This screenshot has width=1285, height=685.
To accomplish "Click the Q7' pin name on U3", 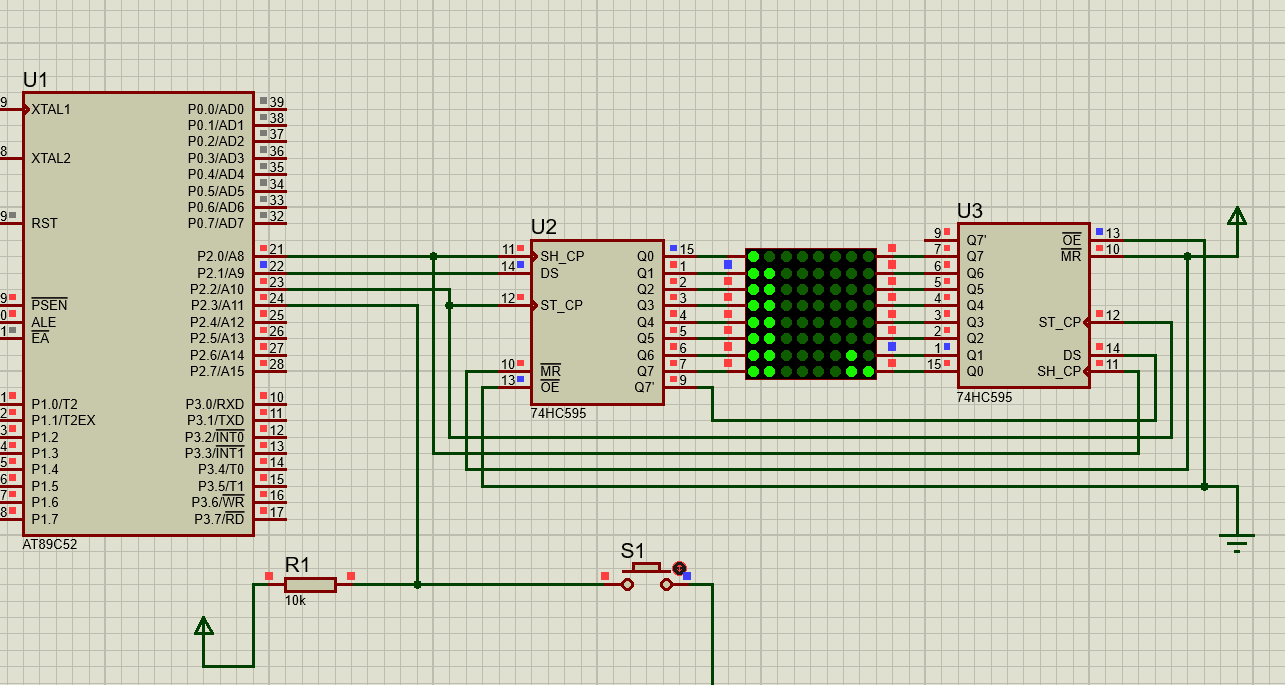I will click(976, 240).
